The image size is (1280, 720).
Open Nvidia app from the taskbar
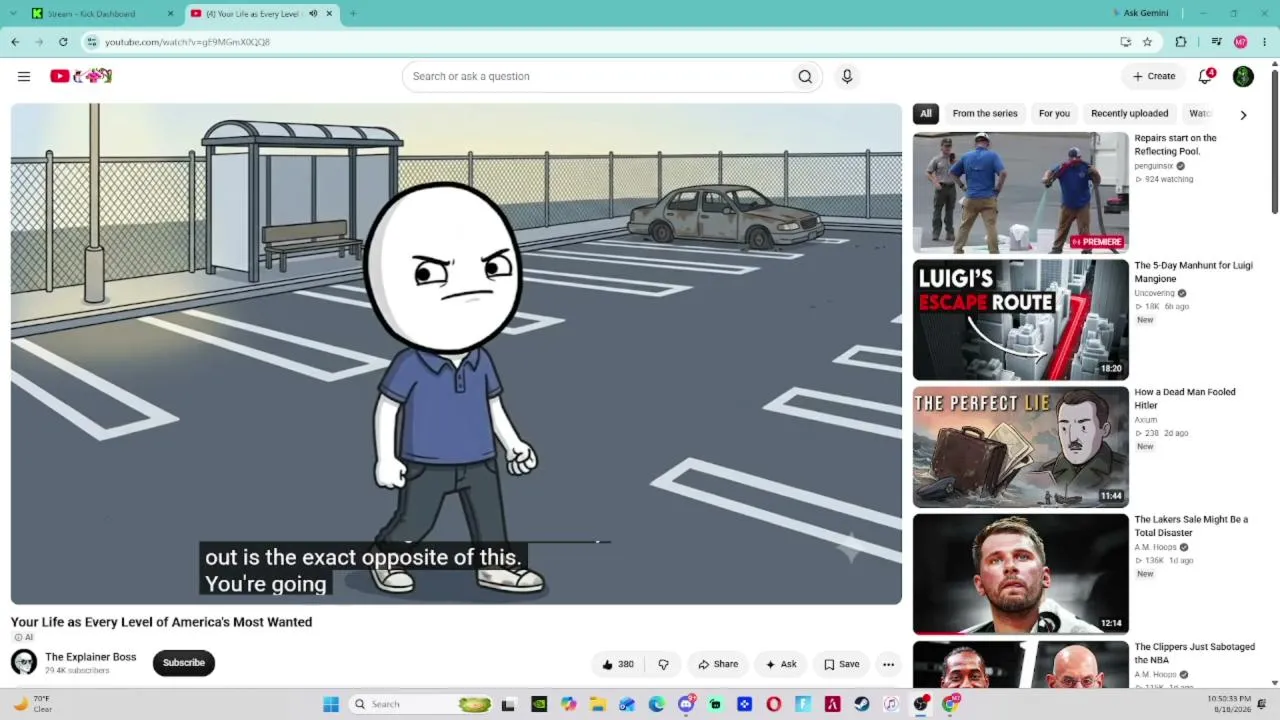[x=539, y=704]
